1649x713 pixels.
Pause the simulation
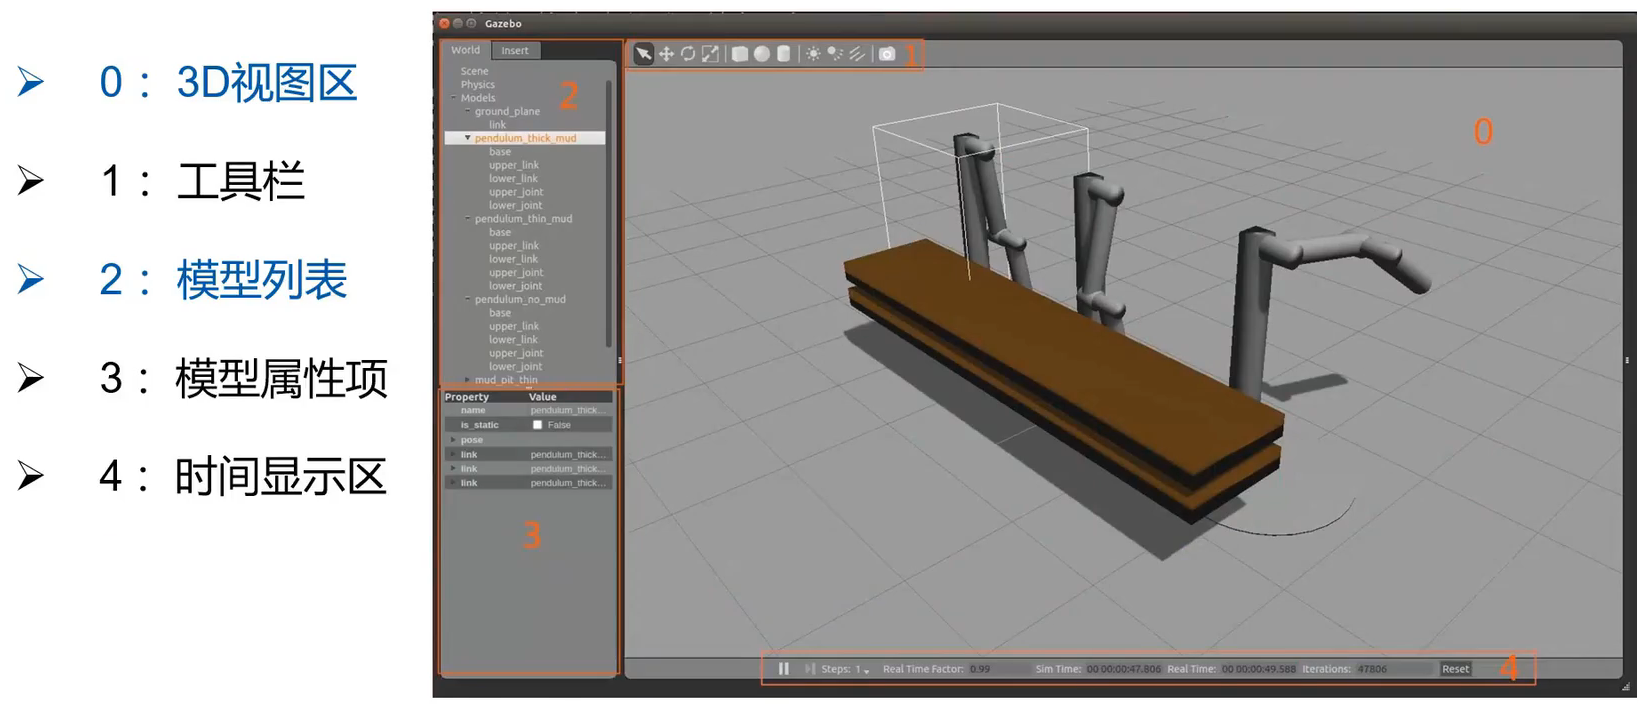click(x=784, y=669)
